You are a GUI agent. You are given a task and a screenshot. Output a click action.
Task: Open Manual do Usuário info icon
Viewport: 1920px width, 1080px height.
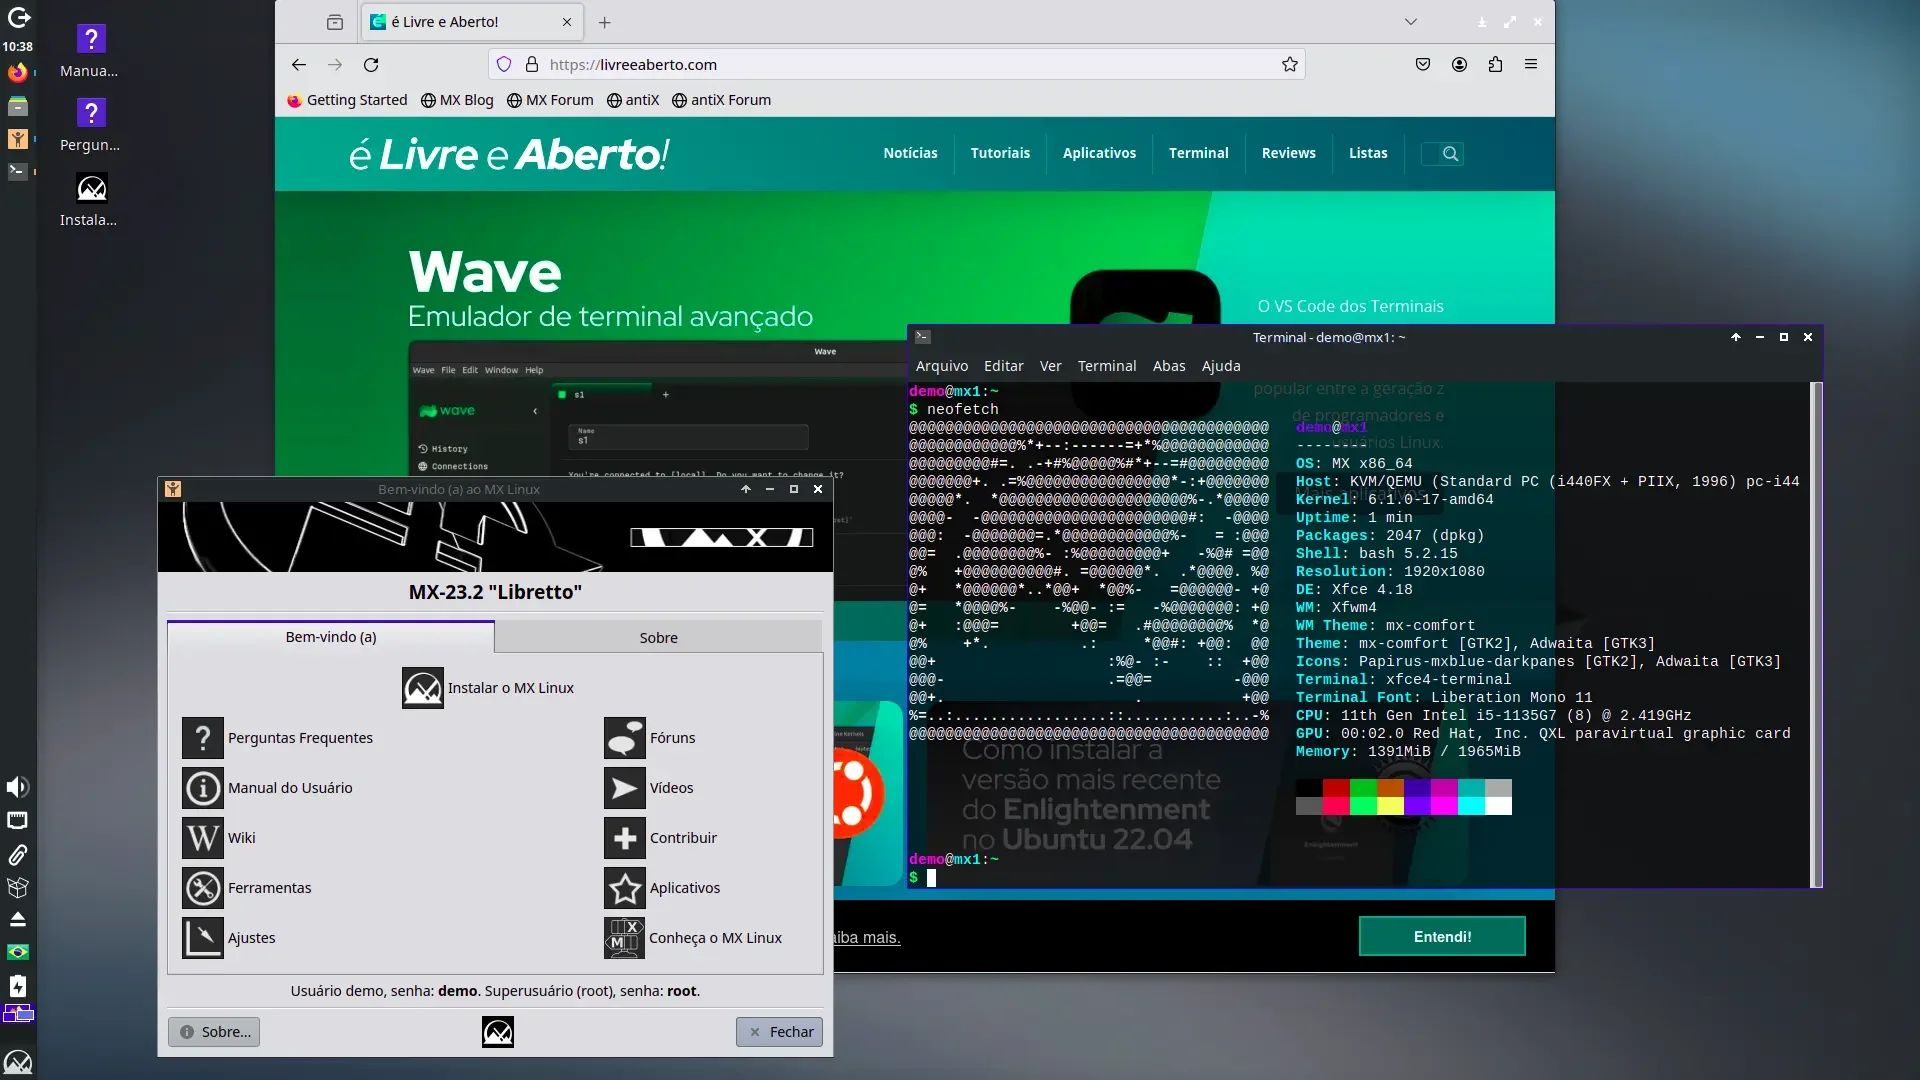(203, 788)
